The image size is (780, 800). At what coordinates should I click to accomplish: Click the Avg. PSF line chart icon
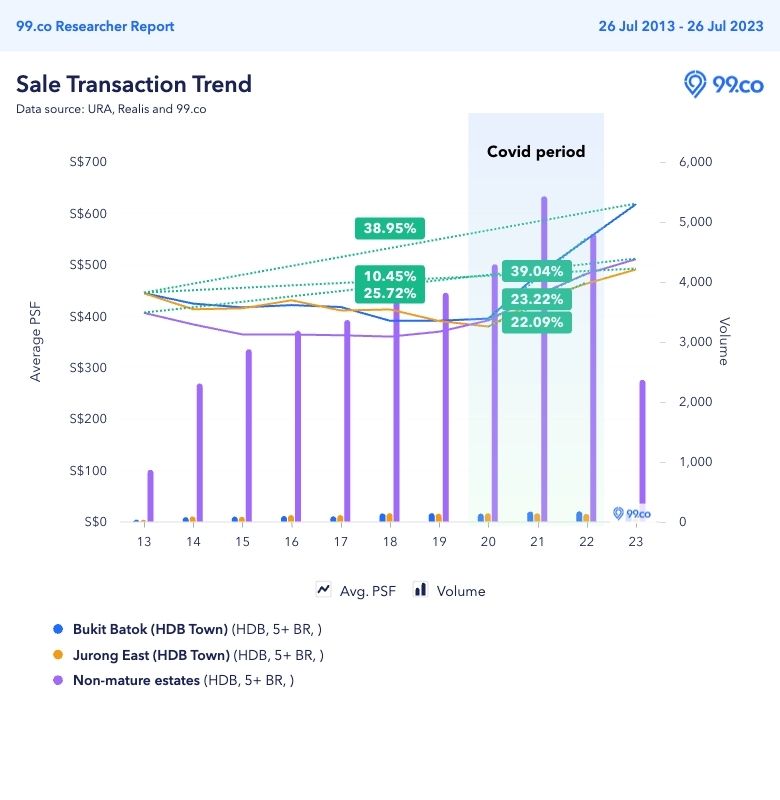coord(323,590)
